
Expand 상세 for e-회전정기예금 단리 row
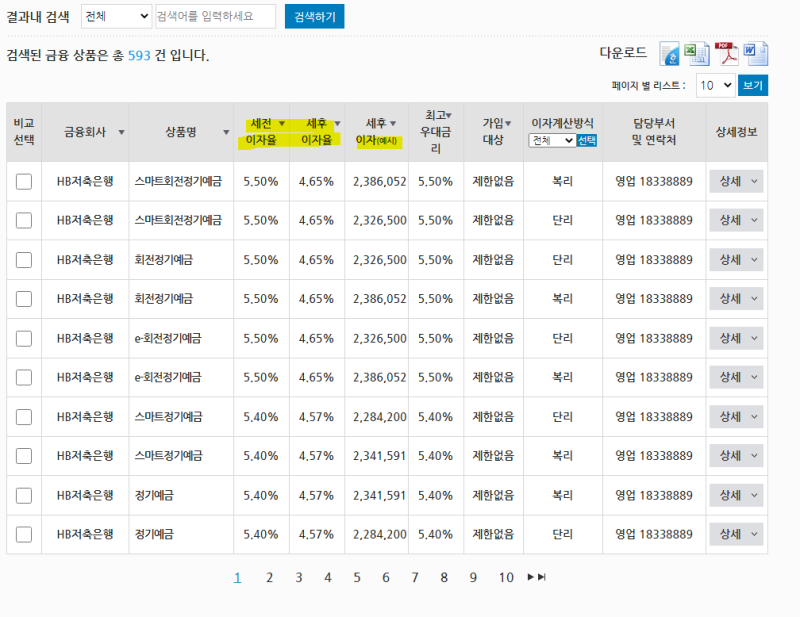pyautogui.click(x=736, y=338)
